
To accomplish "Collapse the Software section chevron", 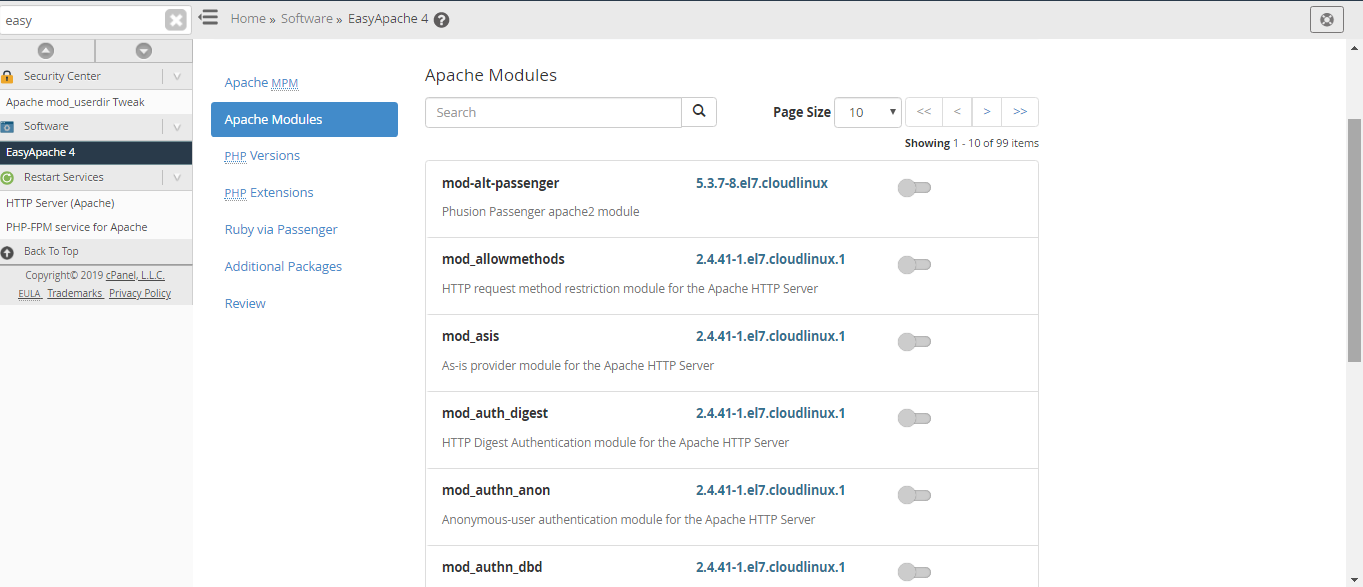I will pyautogui.click(x=177, y=127).
